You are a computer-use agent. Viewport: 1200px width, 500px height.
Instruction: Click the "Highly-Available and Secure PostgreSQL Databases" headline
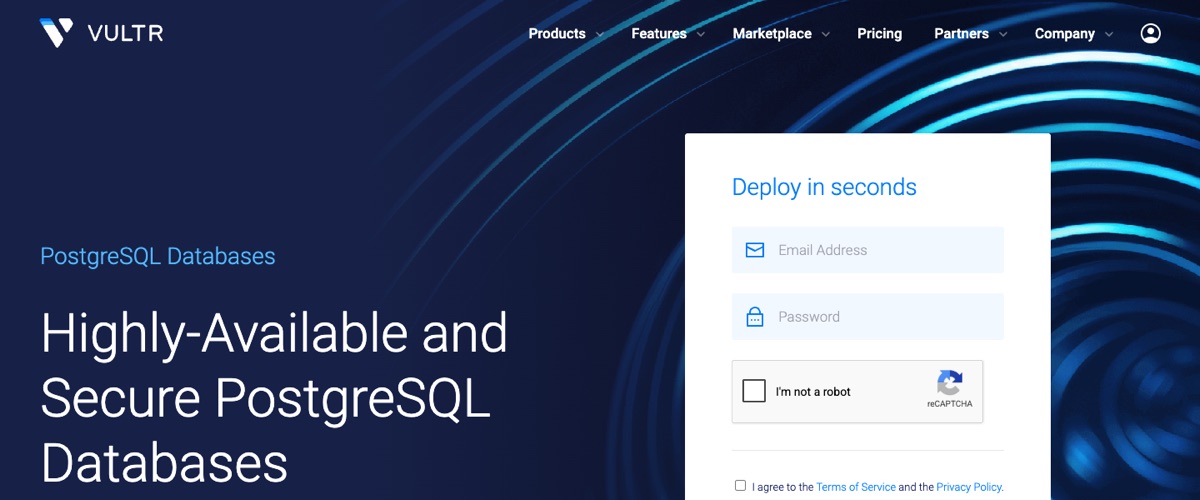275,398
